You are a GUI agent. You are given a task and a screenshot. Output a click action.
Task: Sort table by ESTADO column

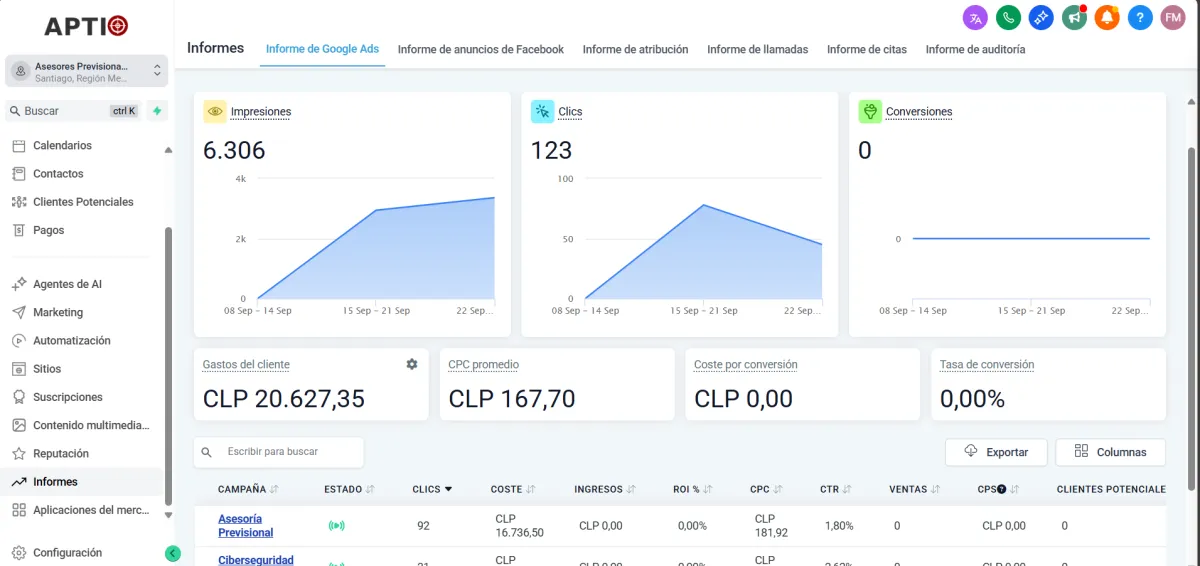click(349, 489)
